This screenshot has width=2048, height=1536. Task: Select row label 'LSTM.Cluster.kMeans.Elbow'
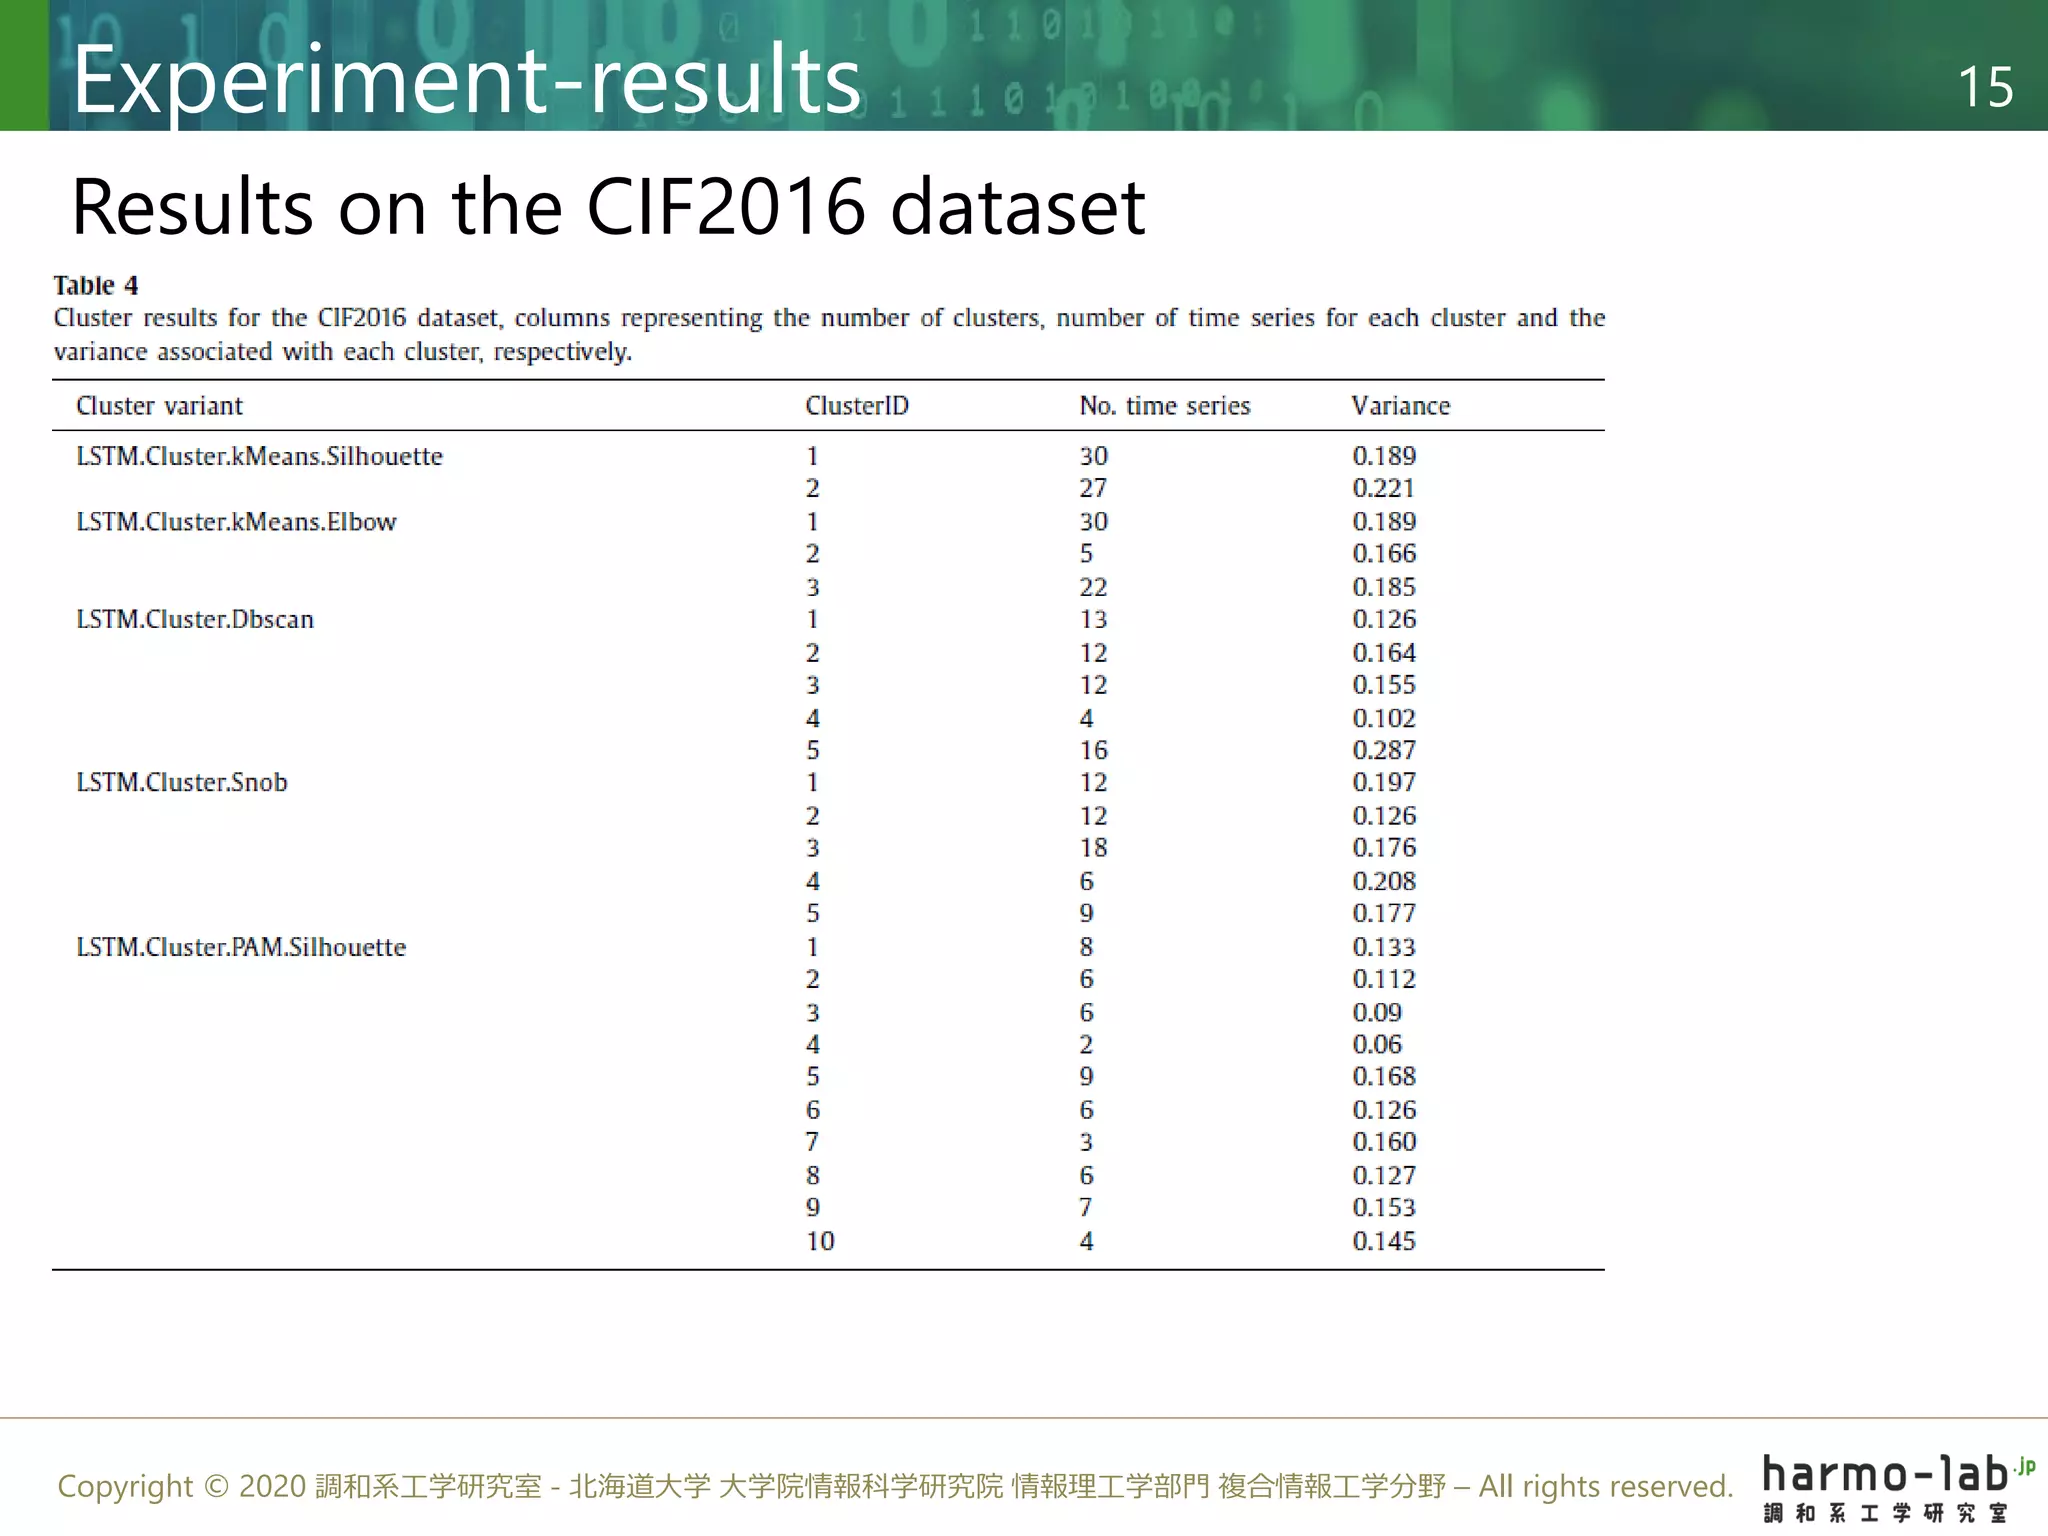tap(236, 521)
